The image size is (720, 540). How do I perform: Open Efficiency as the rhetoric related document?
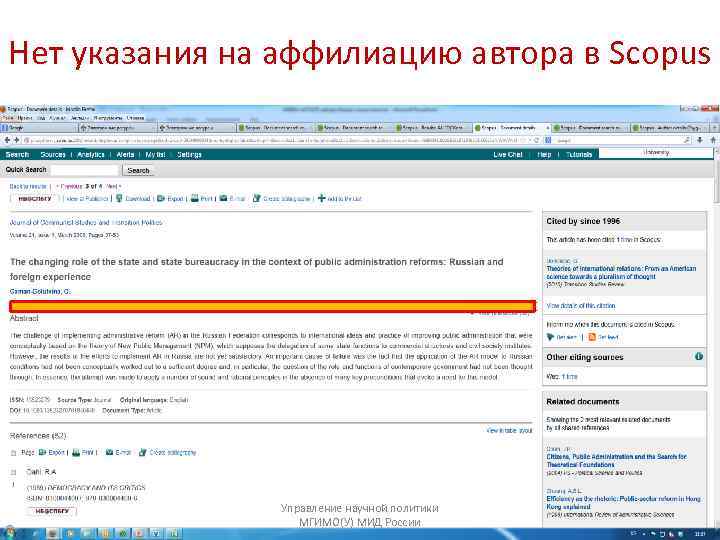(x=623, y=503)
